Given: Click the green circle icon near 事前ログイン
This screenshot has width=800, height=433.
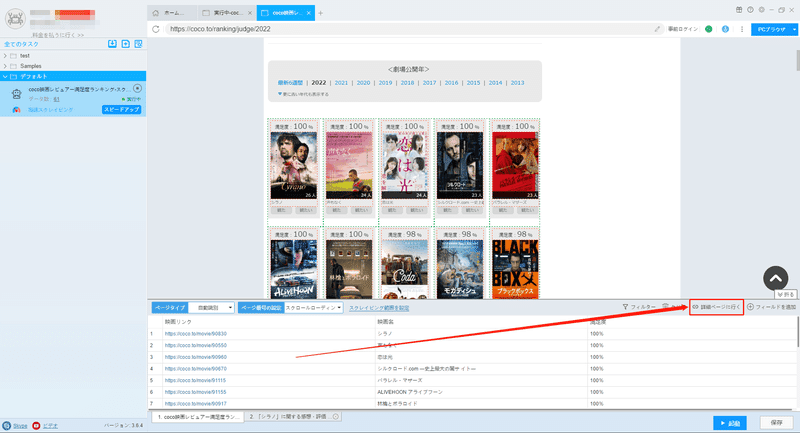Looking at the screenshot, I should (x=709, y=29).
